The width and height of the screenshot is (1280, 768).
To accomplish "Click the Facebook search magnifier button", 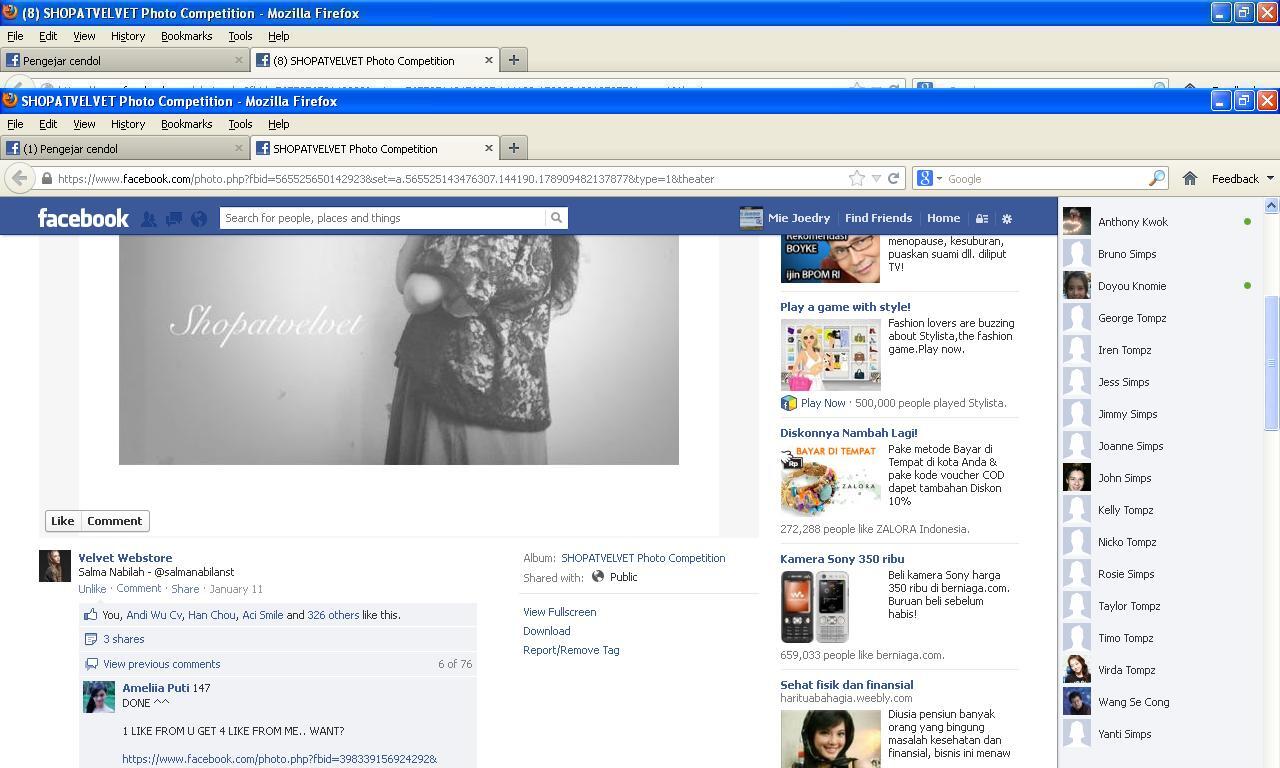I will [556, 218].
